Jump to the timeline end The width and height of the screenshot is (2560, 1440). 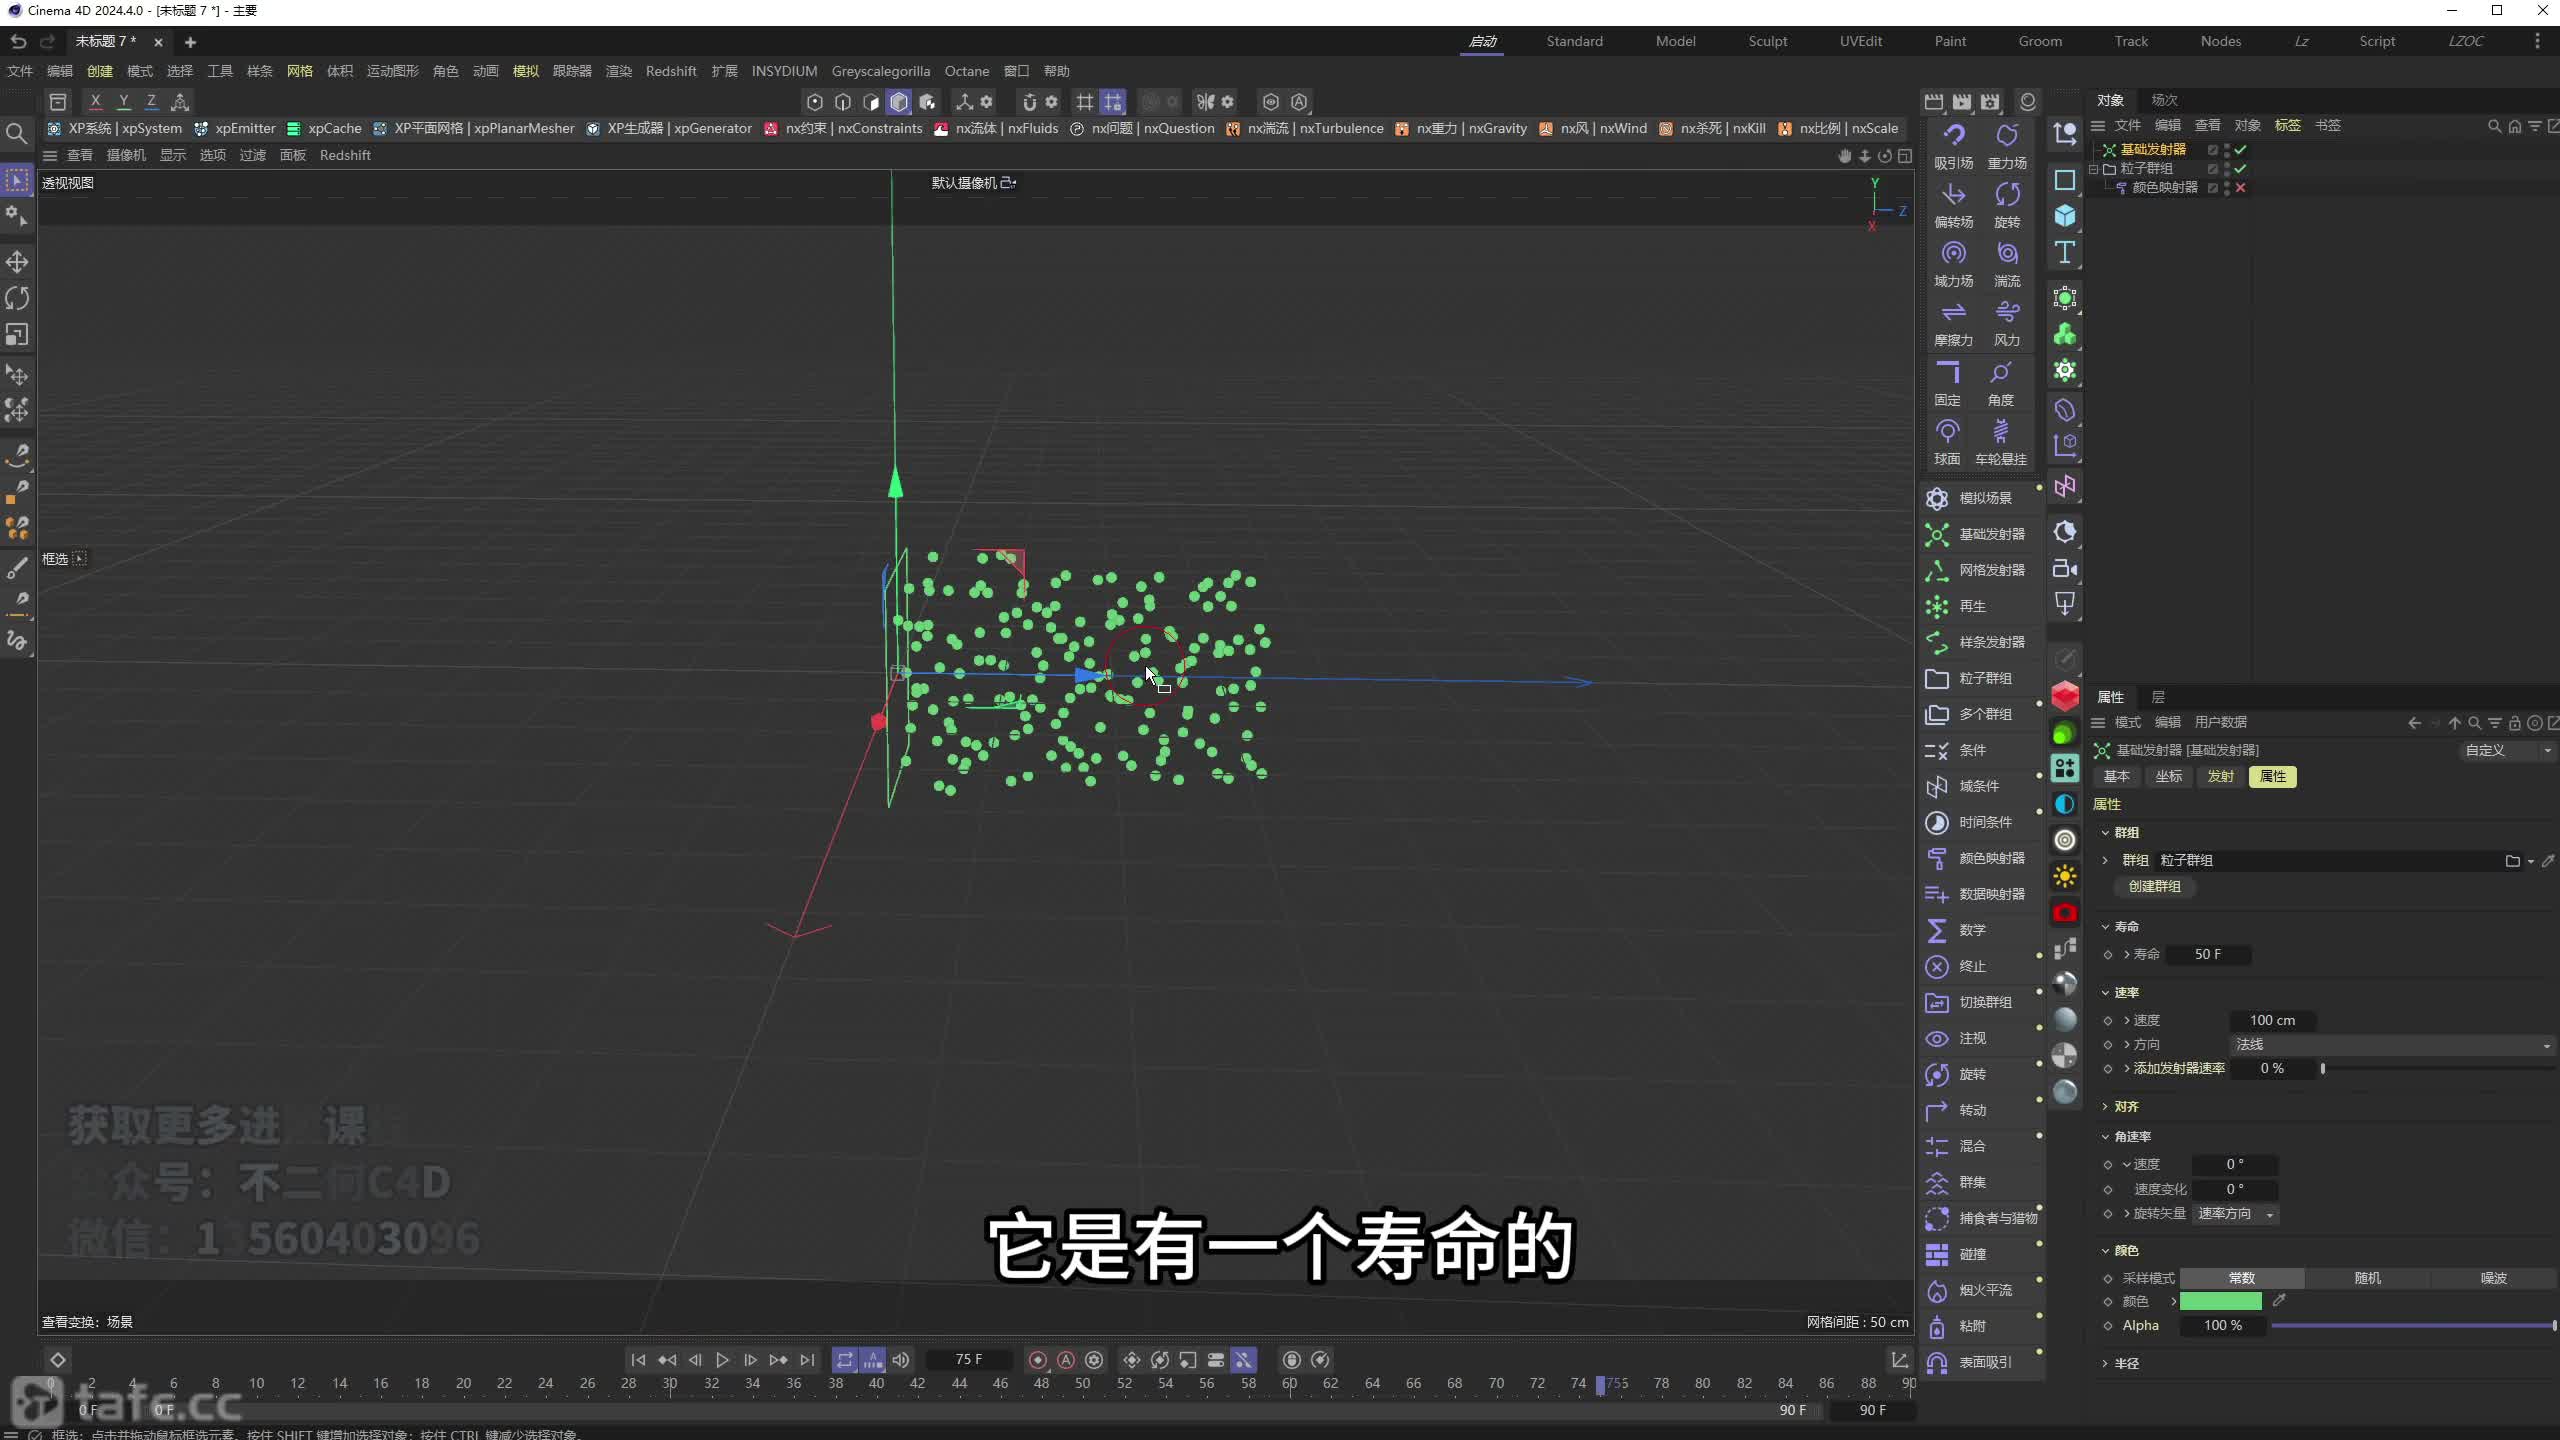coord(807,1360)
